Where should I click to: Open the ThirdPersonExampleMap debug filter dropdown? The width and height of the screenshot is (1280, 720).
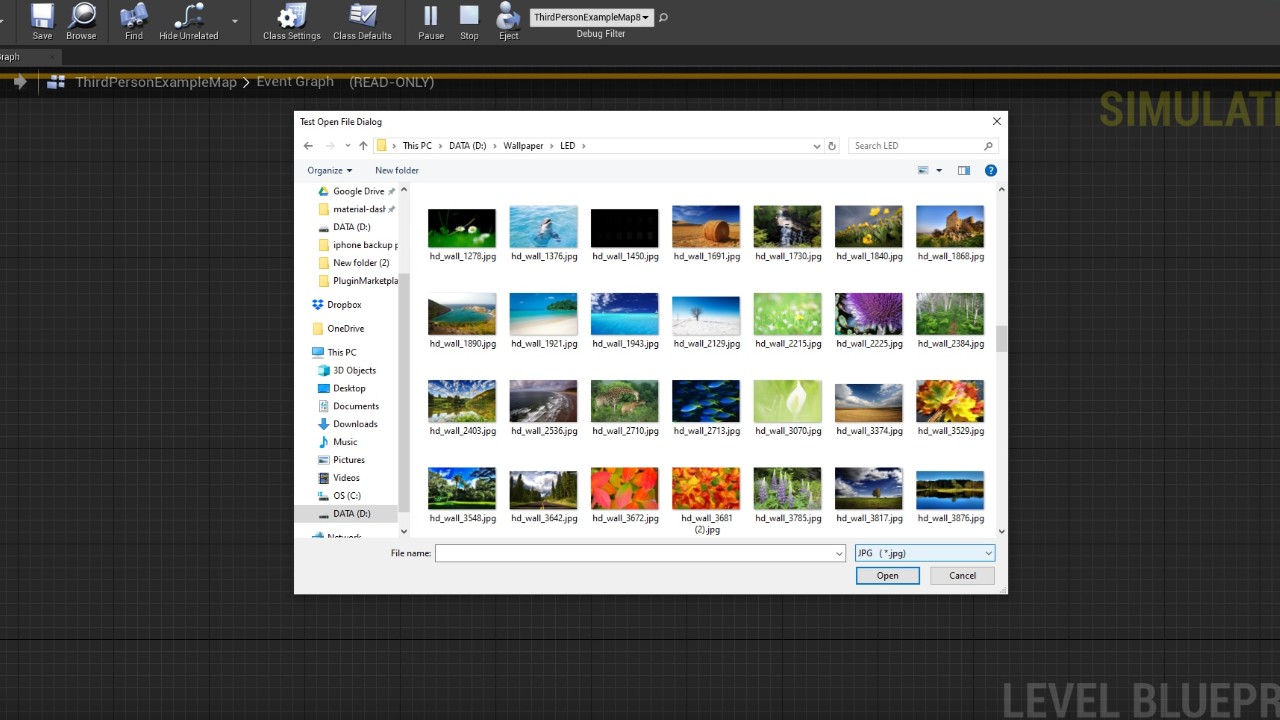(592, 17)
